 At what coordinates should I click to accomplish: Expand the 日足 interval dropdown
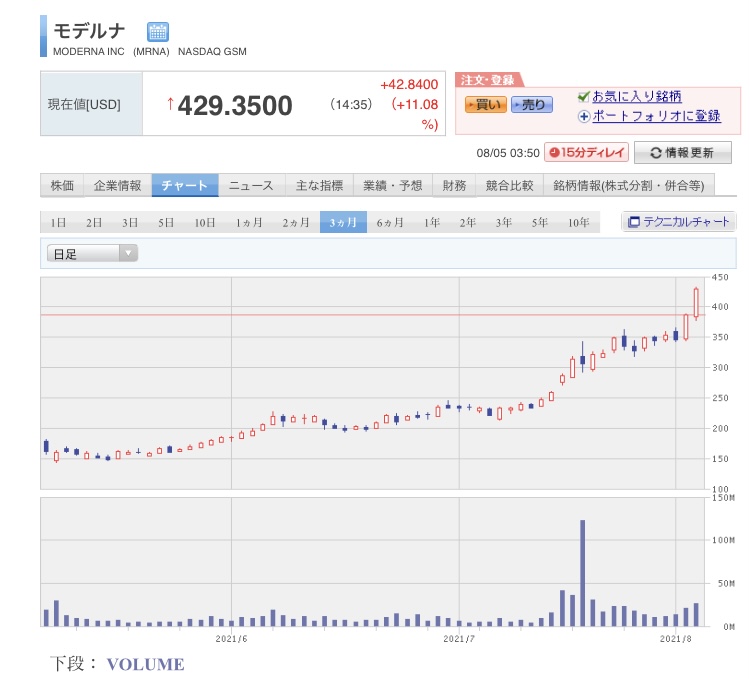92,253
